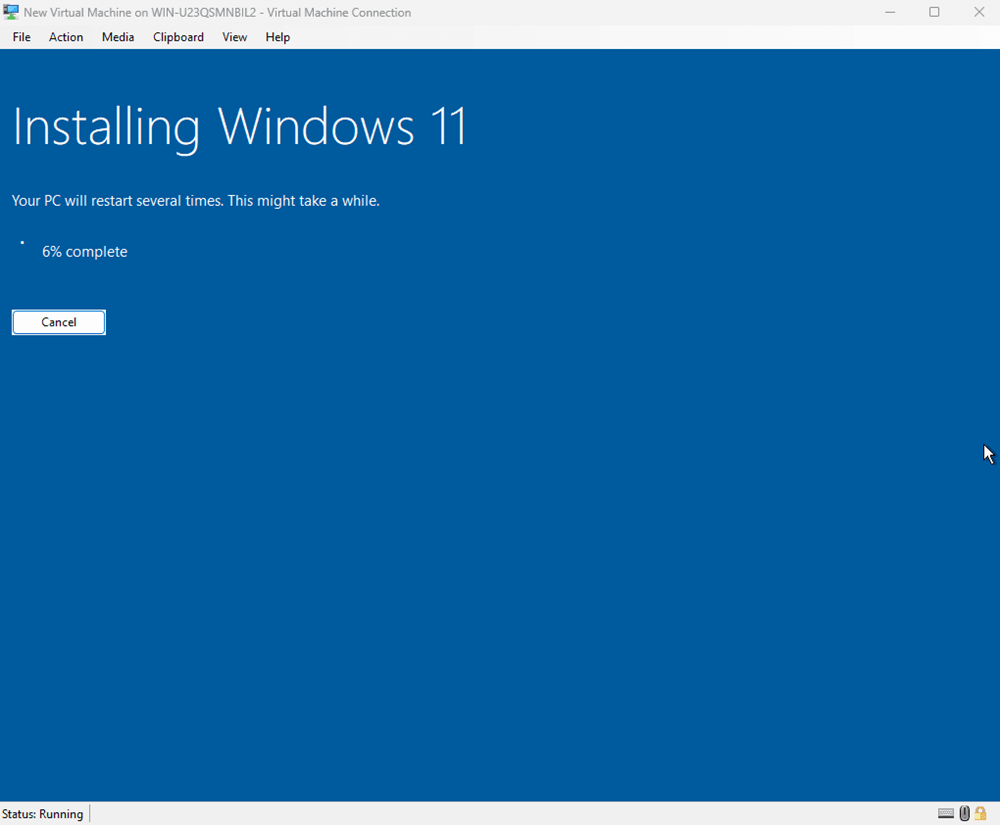Maximize the Virtual Machine Connection window
1000x825 pixels.
coord(934,12)
